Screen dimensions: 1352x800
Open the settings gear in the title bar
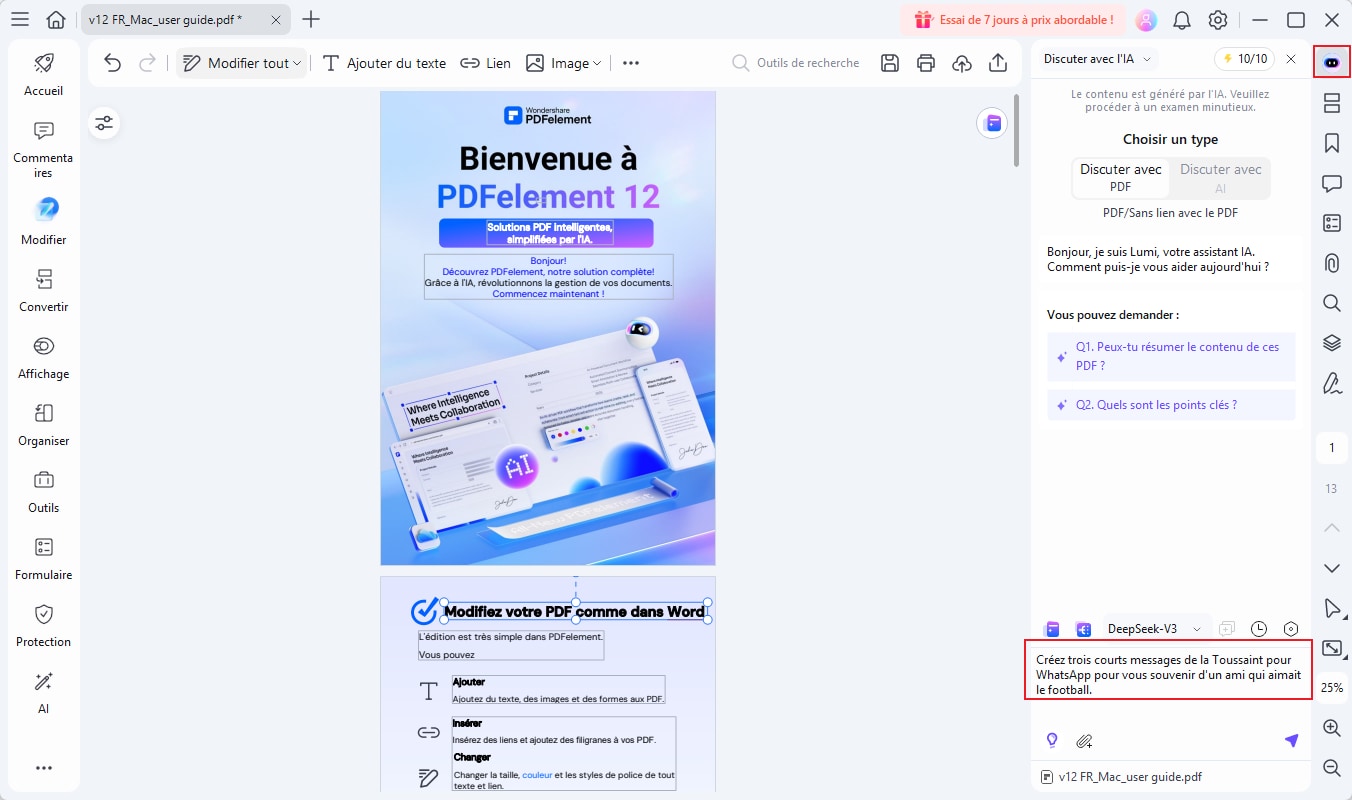click(1218, 20)
